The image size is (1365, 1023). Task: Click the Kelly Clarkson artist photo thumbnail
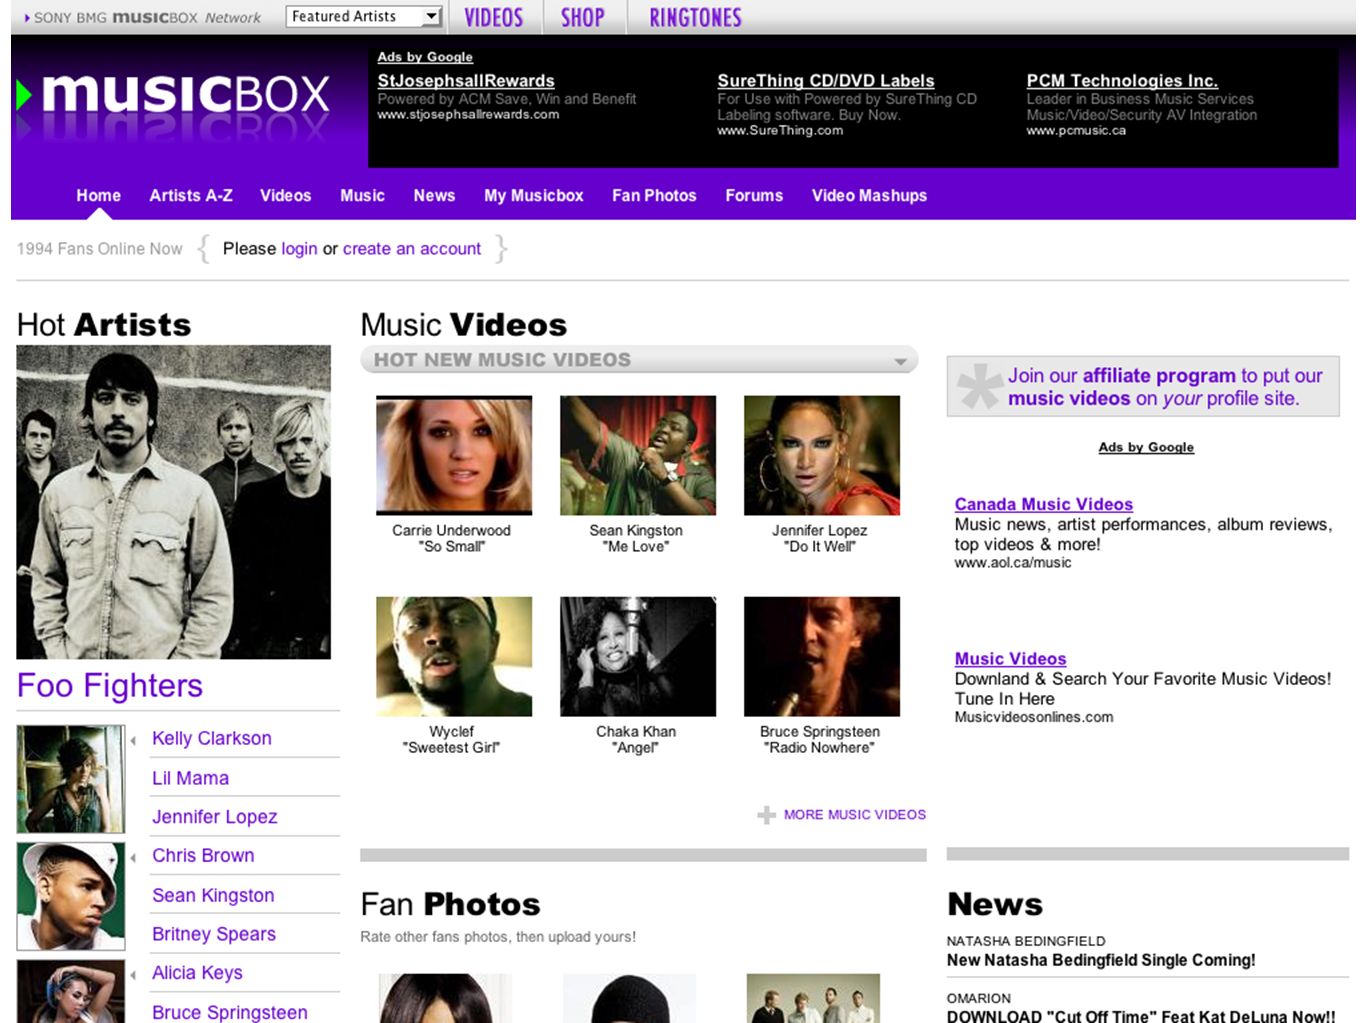[x=71, y=779]
